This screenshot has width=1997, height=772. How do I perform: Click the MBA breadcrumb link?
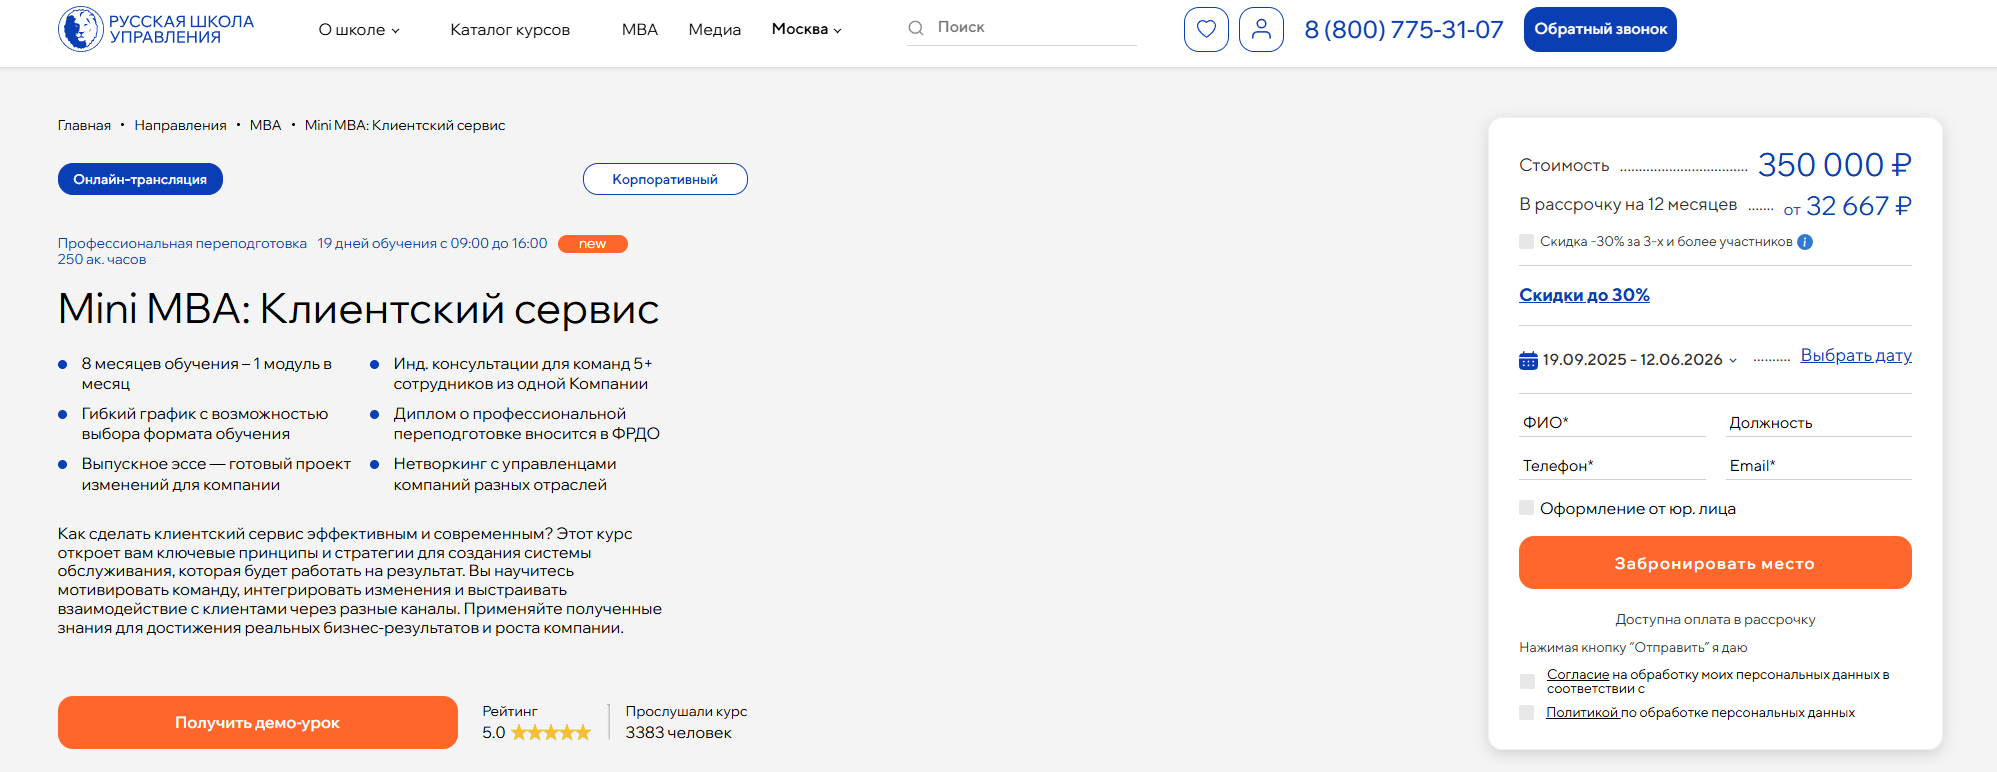(266, 126)
